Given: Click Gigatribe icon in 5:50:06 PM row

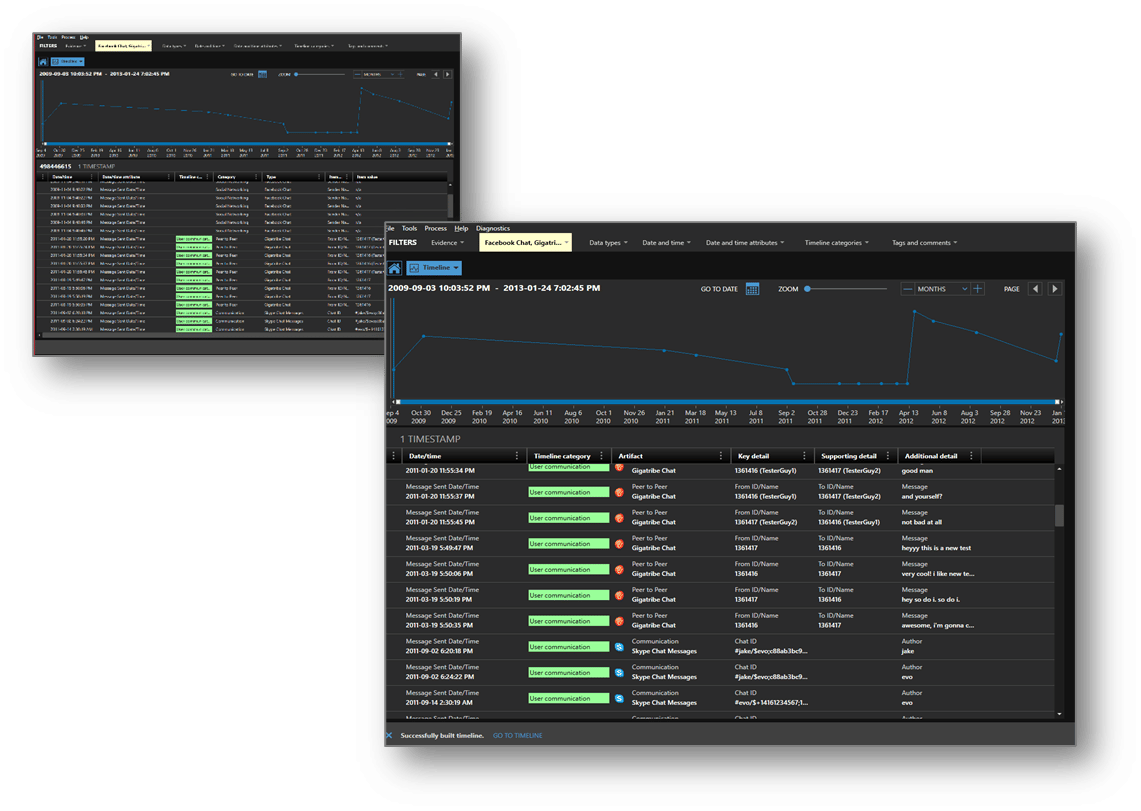Looking at the screenshot, I should pos(619,570).
